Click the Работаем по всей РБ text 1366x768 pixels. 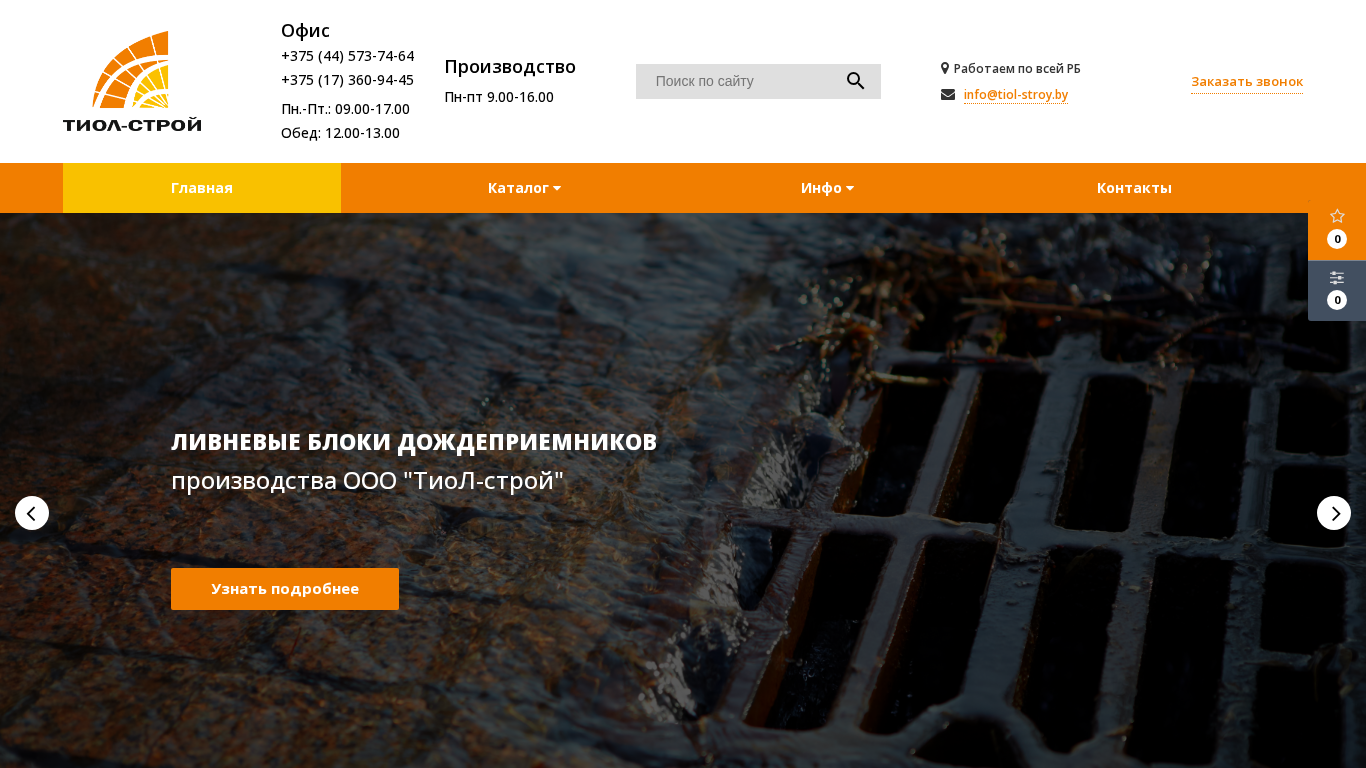1017,69
